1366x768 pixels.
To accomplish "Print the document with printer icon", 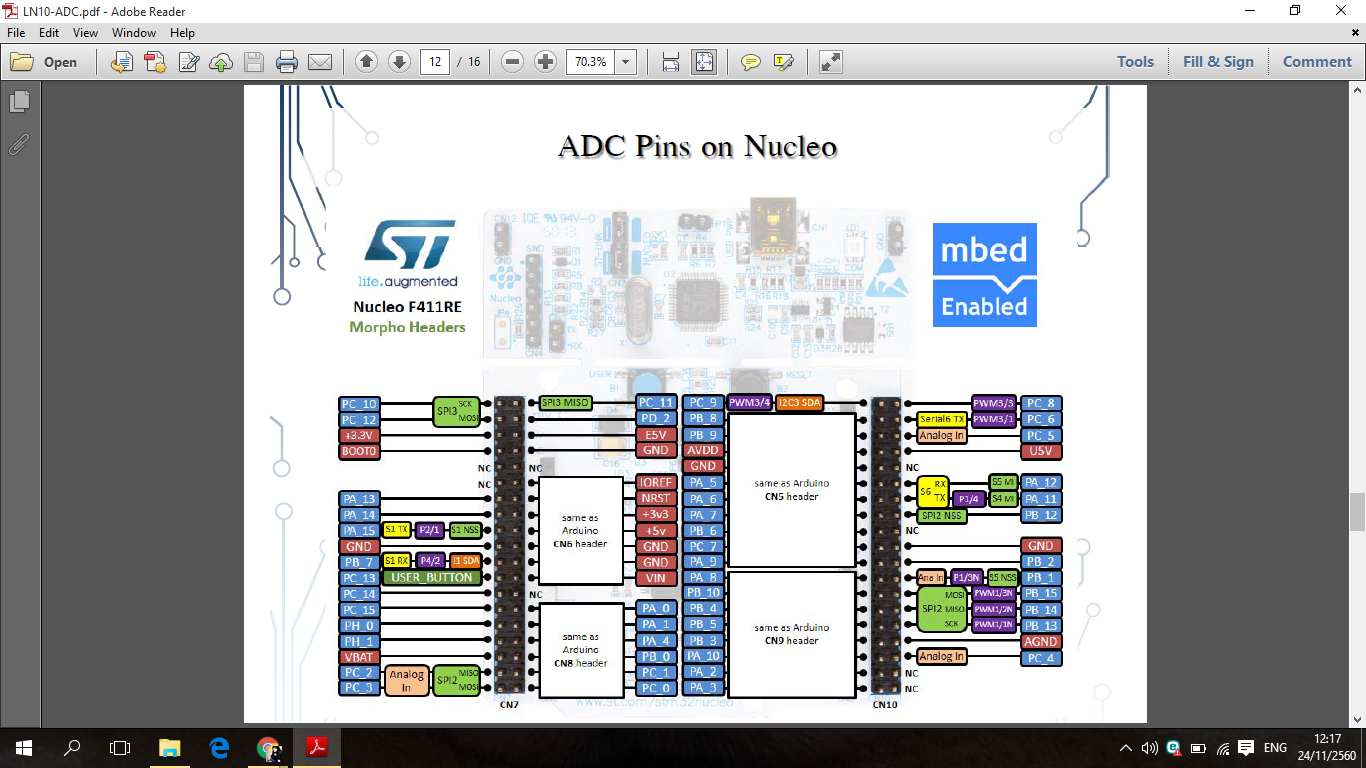I will pos(287,62).
